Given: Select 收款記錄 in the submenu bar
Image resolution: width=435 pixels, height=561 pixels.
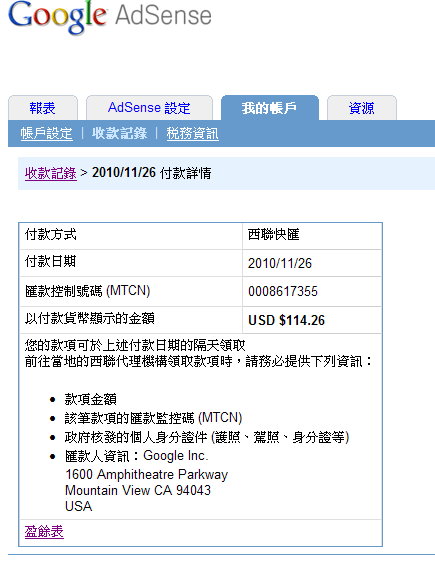Looking at the screenshot, I should 119,133.
